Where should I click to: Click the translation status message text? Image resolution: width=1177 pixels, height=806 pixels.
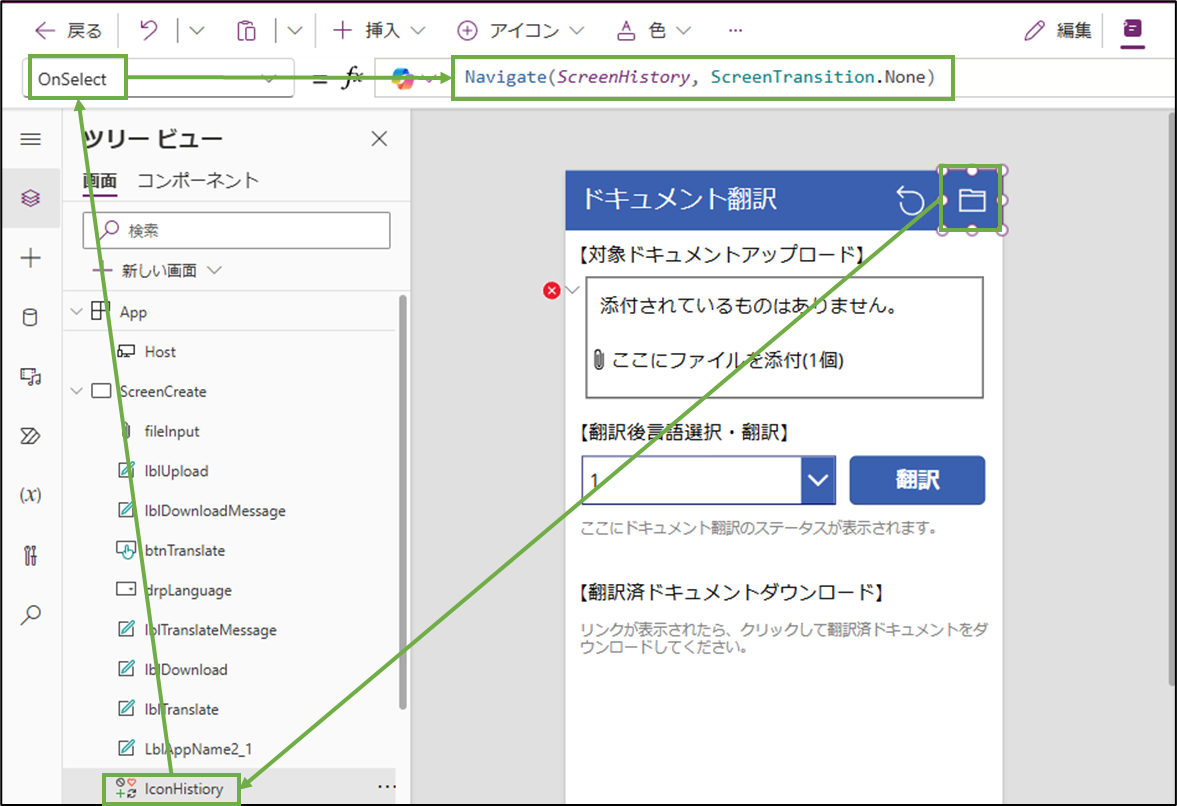[760, 528]
